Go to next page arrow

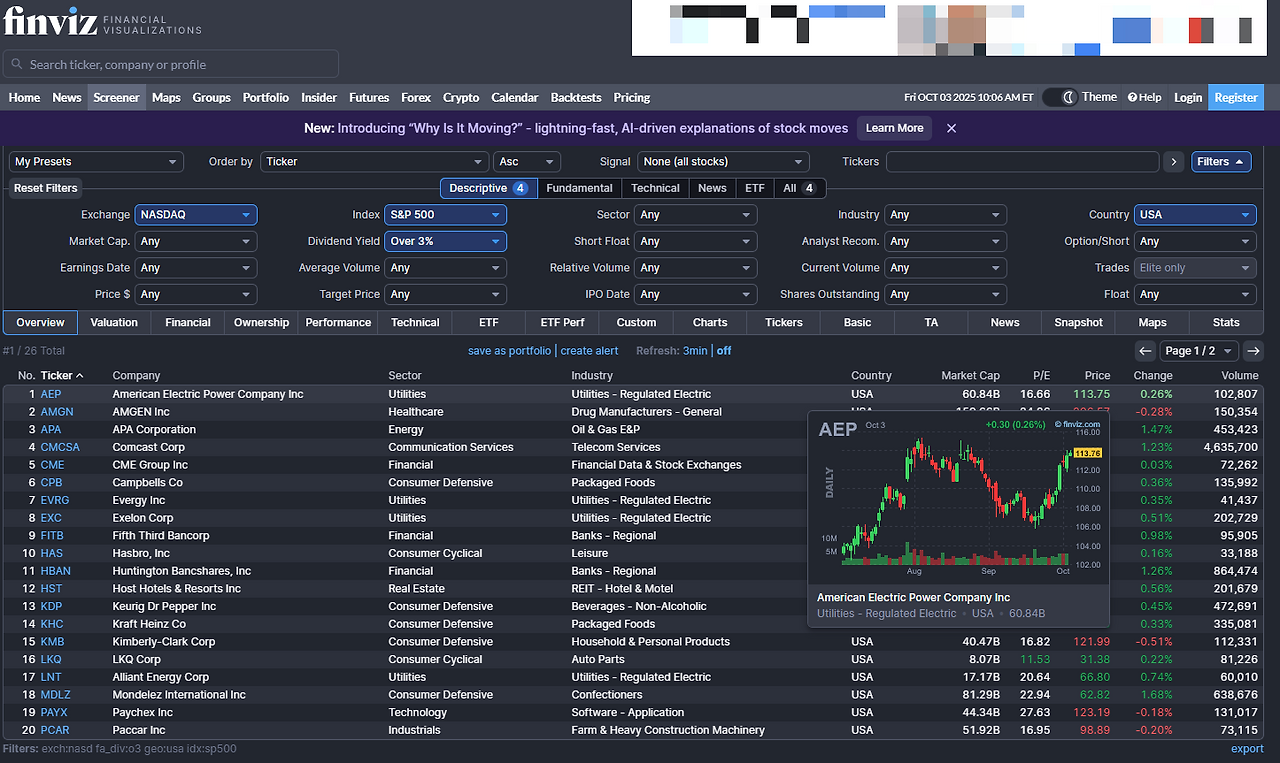coord(1253,350)
